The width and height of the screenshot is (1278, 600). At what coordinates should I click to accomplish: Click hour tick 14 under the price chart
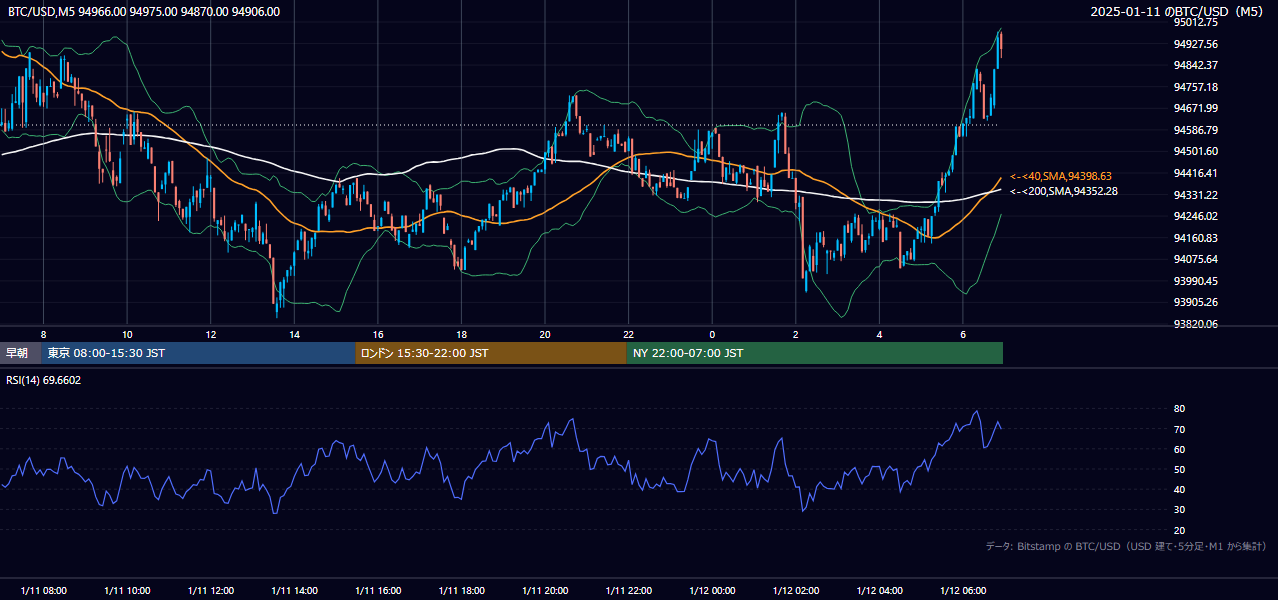click(294, 334)
